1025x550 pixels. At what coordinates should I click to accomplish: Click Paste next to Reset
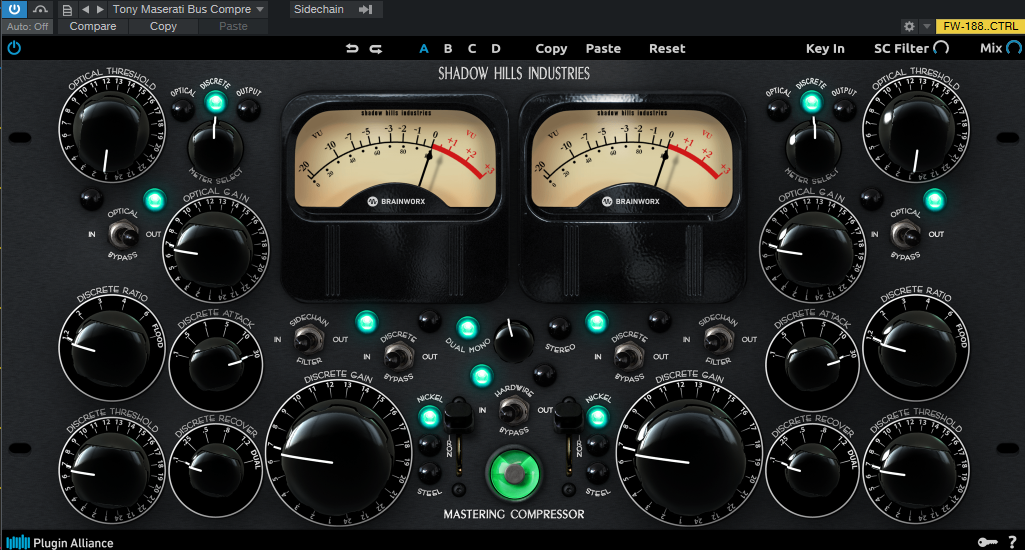603,48
